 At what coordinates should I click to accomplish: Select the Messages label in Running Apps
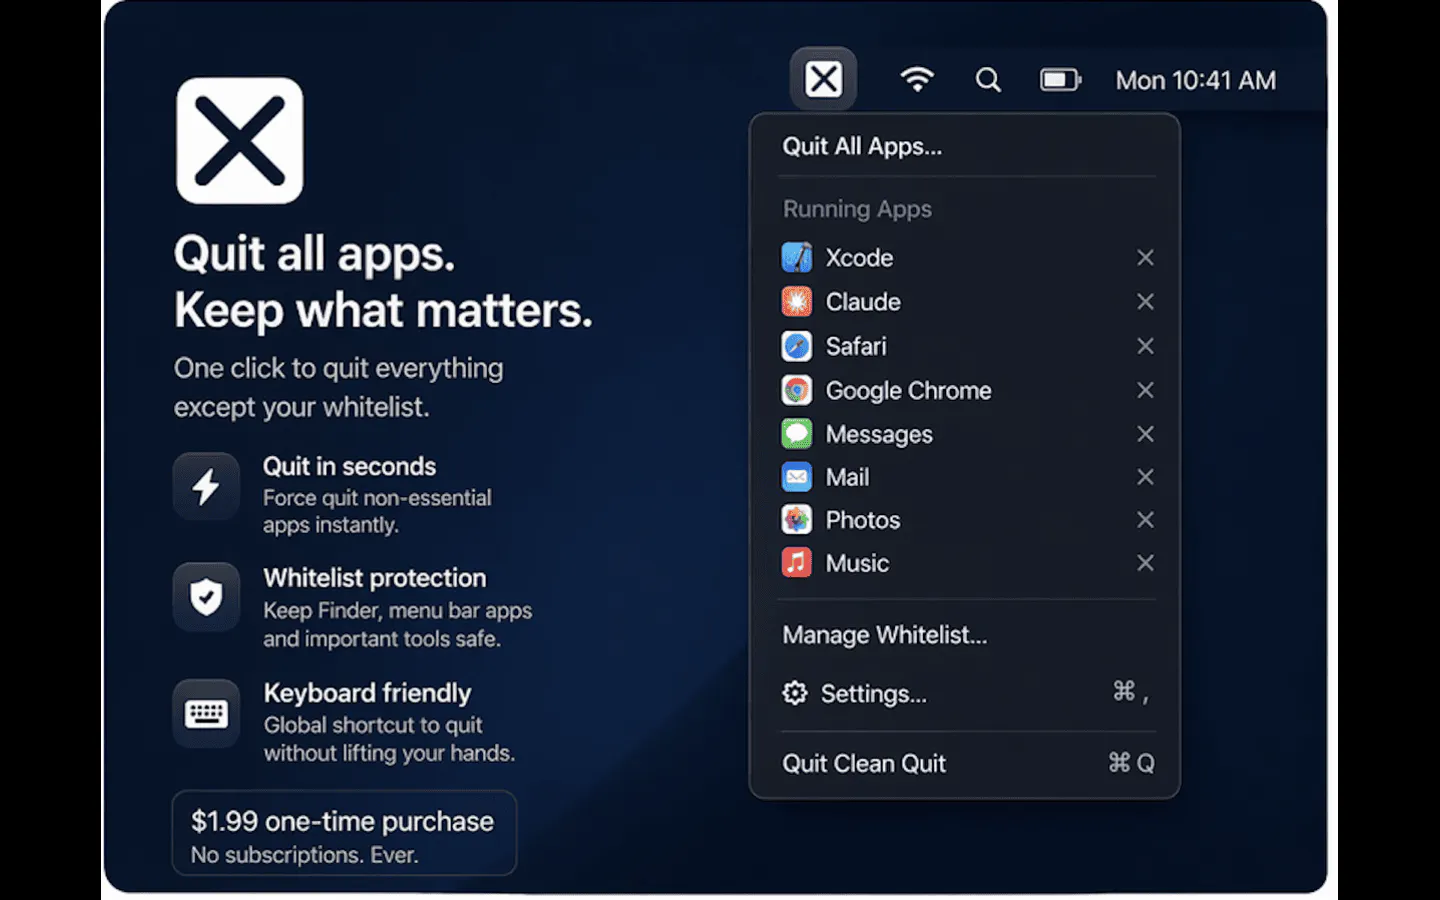tap(879, 435)
